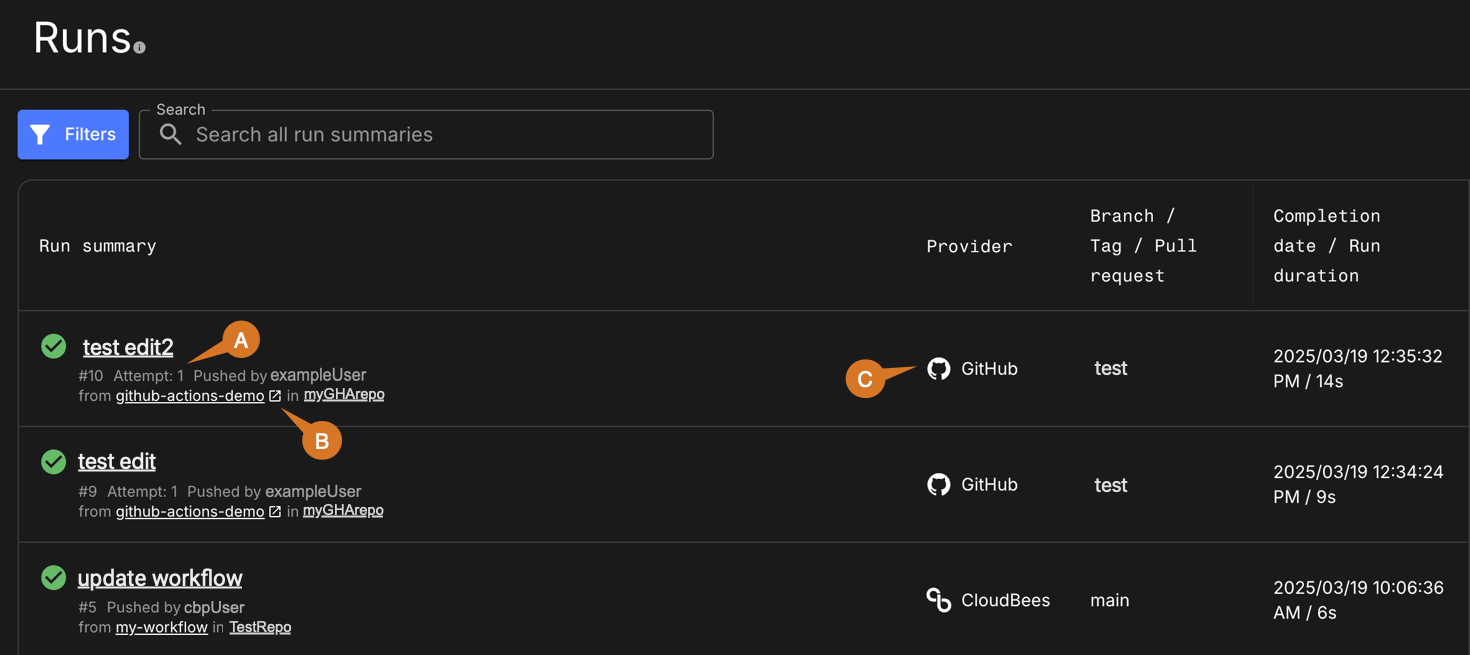Open the test edit run
Viewport: 1470px width, 655px height.
click(117, 461)
